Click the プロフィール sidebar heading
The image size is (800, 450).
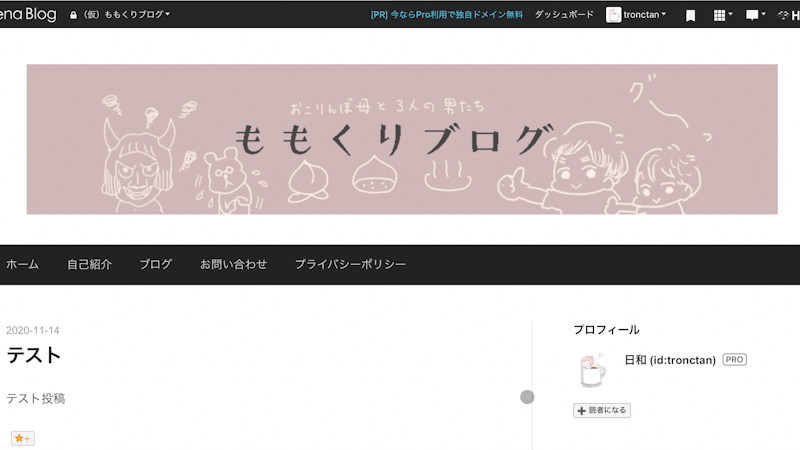point(606,330)
